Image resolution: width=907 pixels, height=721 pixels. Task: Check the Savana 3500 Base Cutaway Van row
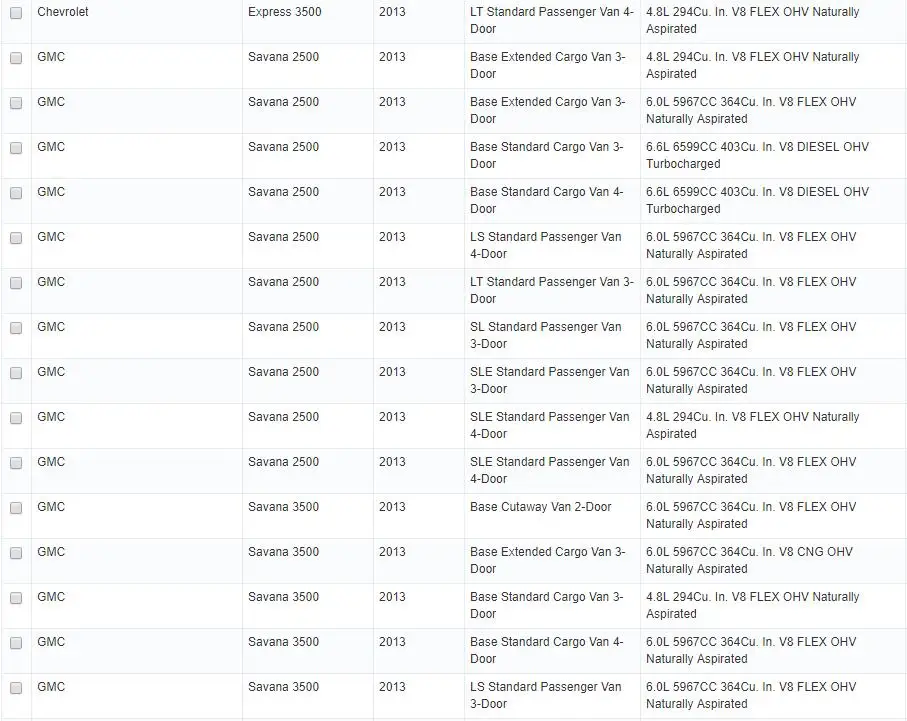(16, 508)
